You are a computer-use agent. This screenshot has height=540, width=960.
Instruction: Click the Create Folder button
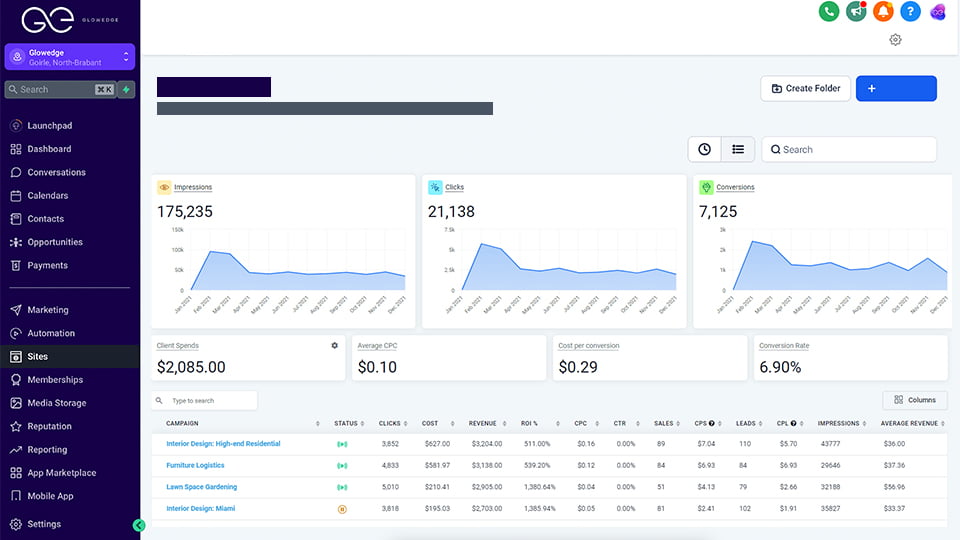point(805,88)
